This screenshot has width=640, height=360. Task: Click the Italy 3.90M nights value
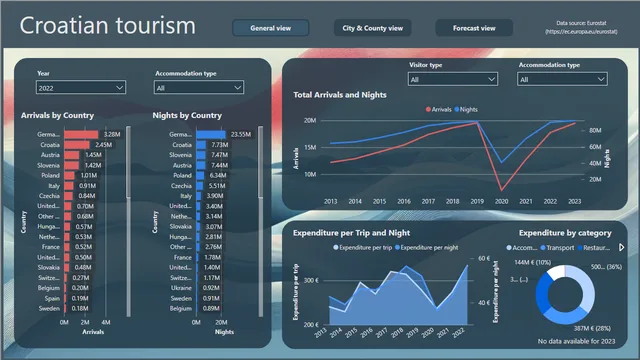click(215, 196)
